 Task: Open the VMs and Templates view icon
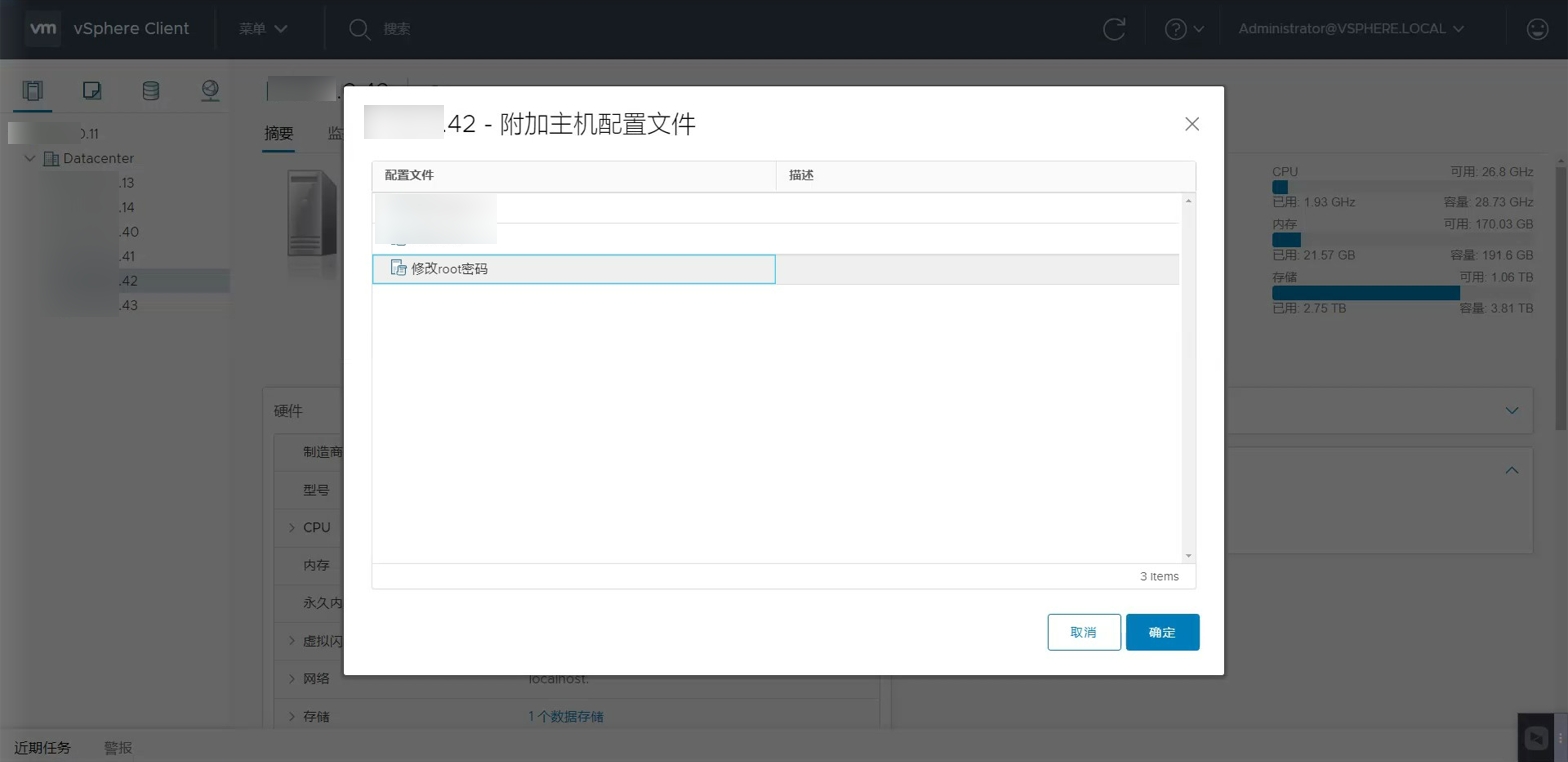click(91, 91)
